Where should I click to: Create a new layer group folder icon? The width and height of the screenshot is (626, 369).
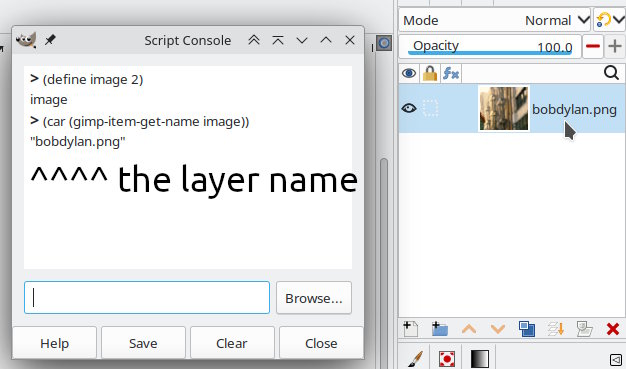tap(440, 329)
